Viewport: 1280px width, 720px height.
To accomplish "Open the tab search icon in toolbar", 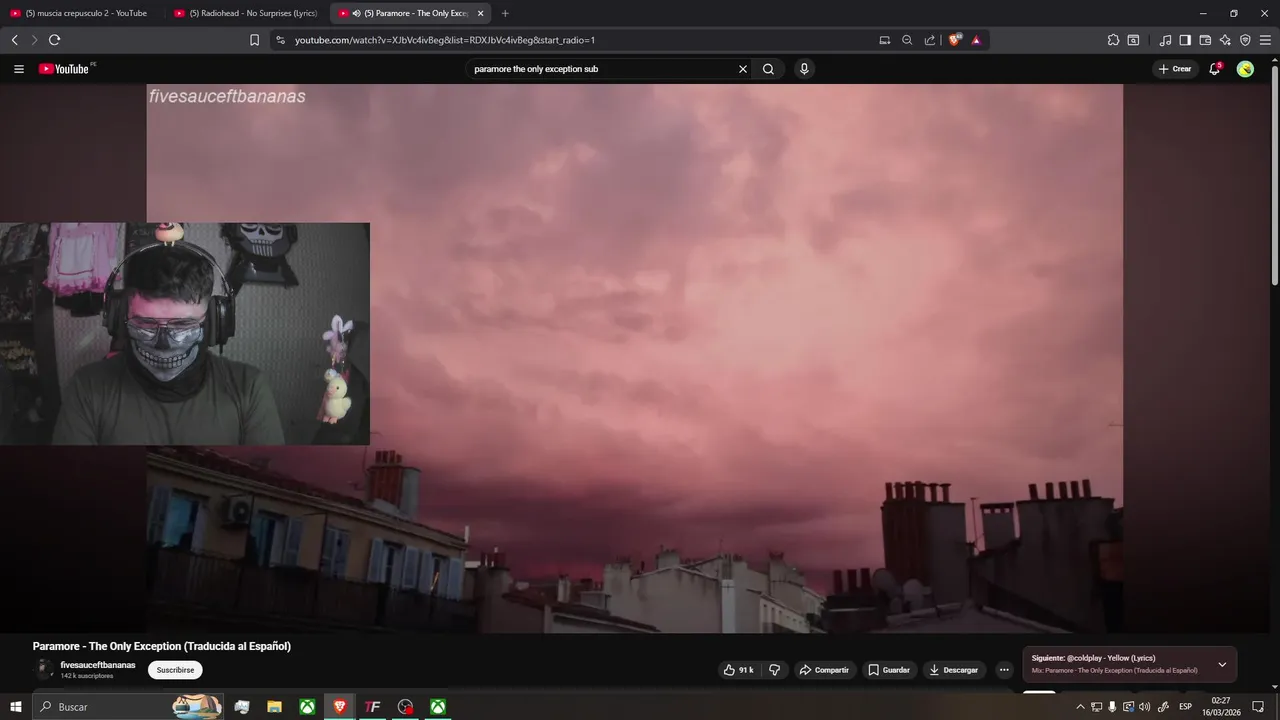I will tap(1133, 40).
